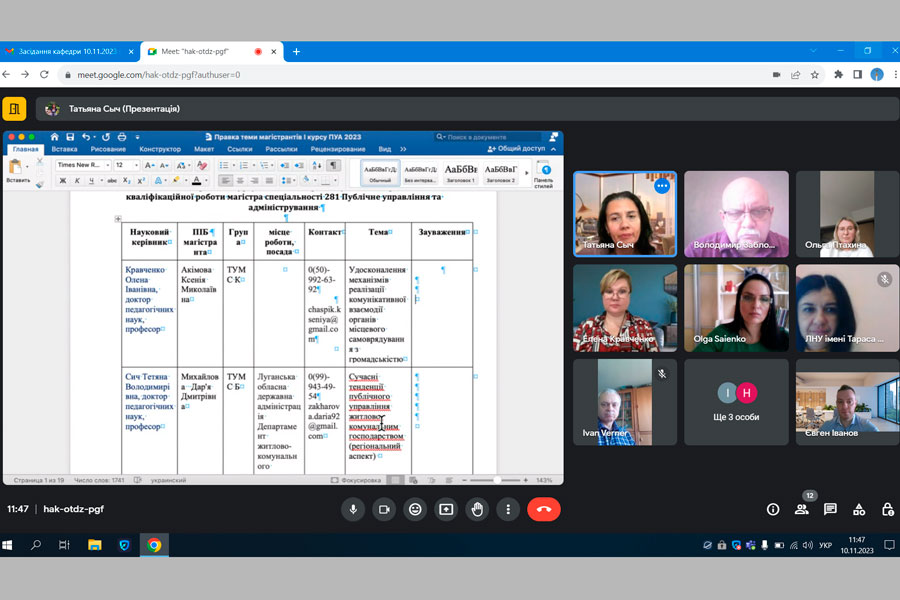
Task: Apply text highlight color
Action: [176, 181]
